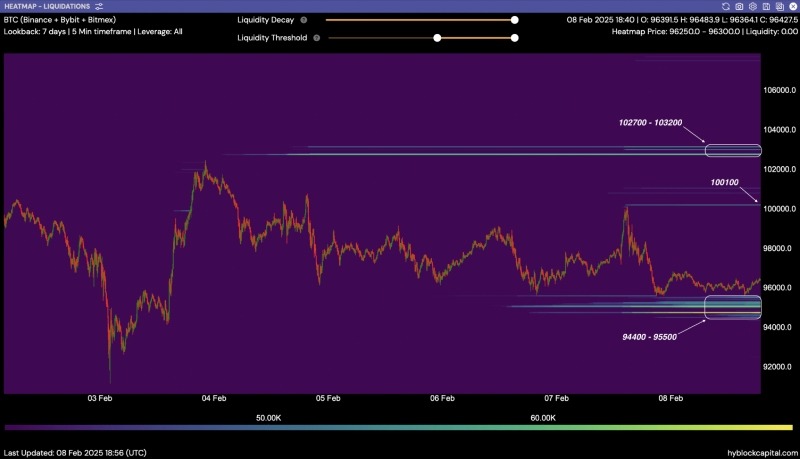
Task: Open the chart settings hexagon icon
Action: tap(753, 7)
